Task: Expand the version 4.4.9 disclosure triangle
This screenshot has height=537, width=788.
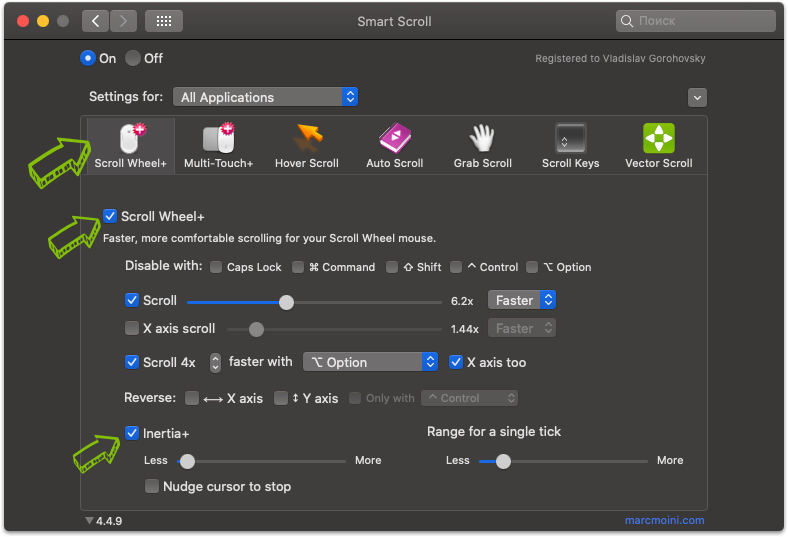Action: (89, 520)
